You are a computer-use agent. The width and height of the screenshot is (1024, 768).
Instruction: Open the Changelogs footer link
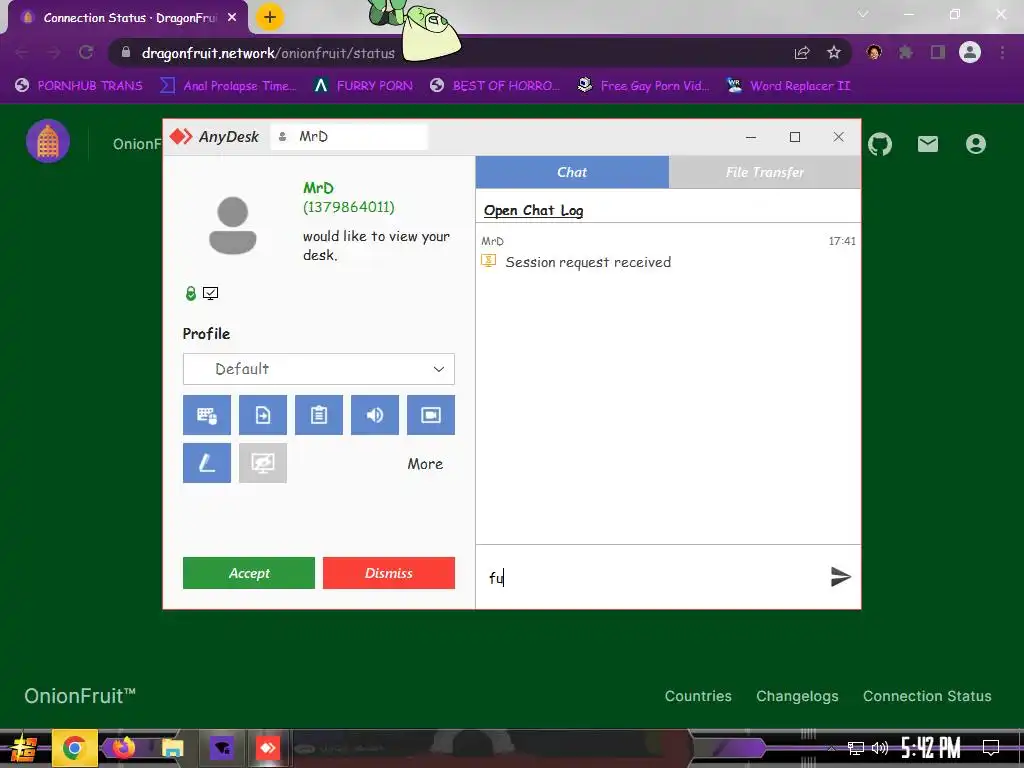(797, 696)
